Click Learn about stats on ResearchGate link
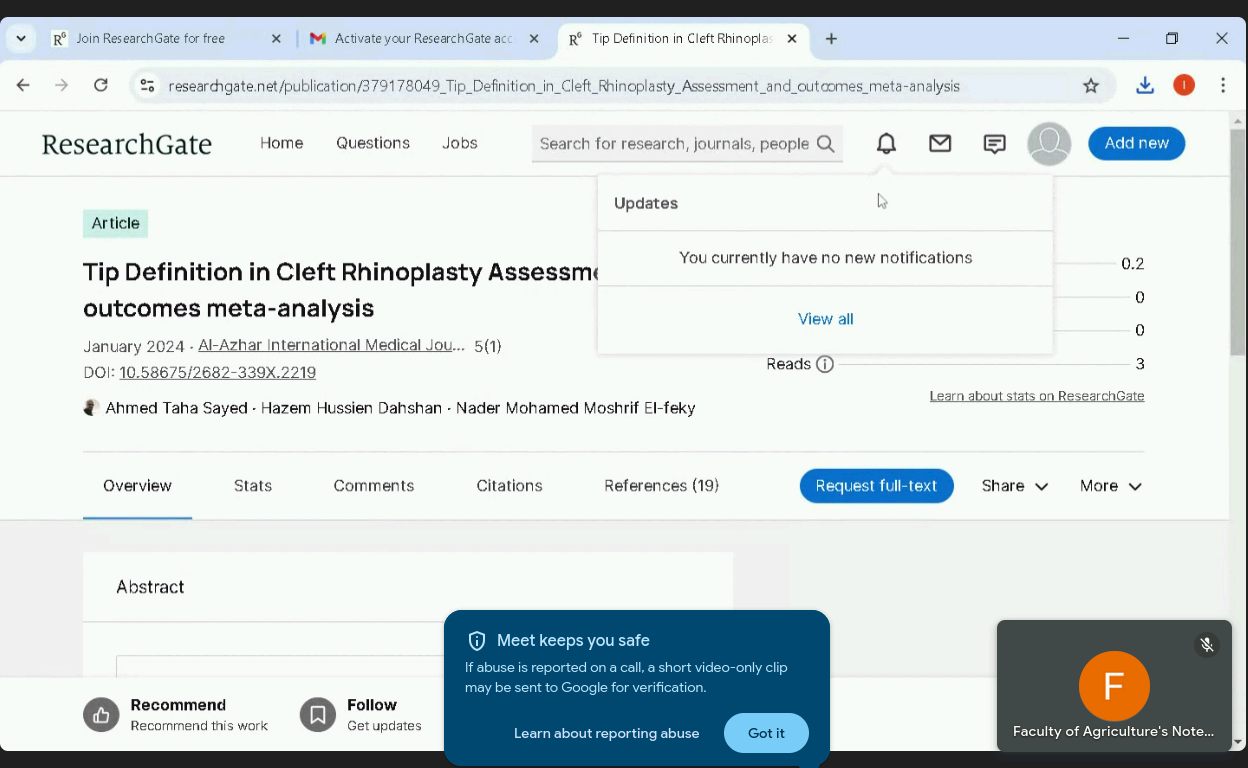Viewport: 1248px width, 768px height. tap(1037, 396)
